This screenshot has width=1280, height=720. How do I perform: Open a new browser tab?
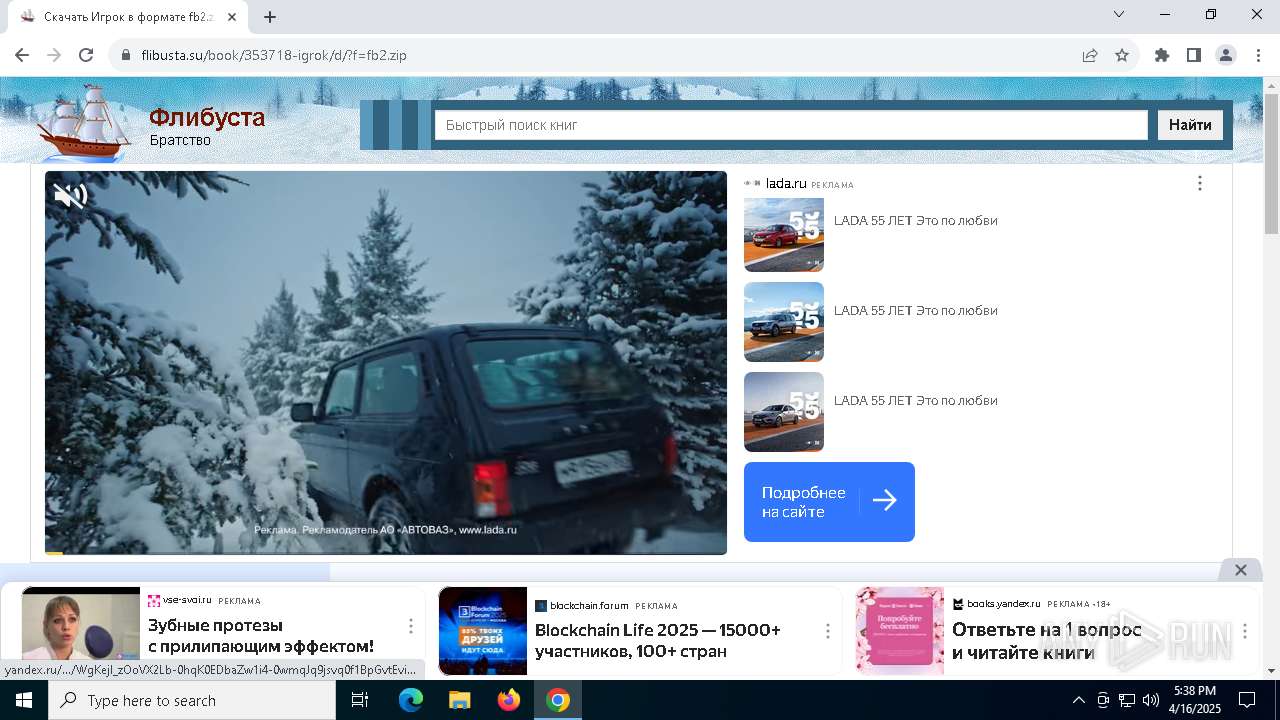coord(270,17)
